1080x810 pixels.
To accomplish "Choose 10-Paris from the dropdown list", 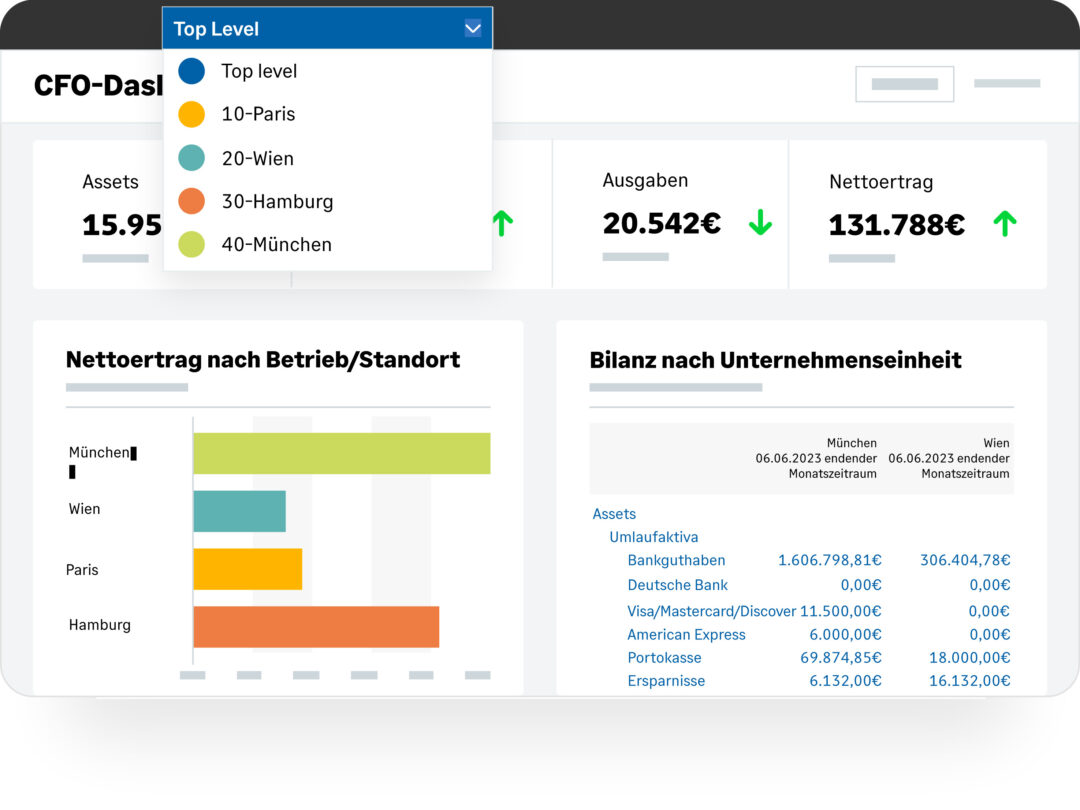I will click(258, 114).
